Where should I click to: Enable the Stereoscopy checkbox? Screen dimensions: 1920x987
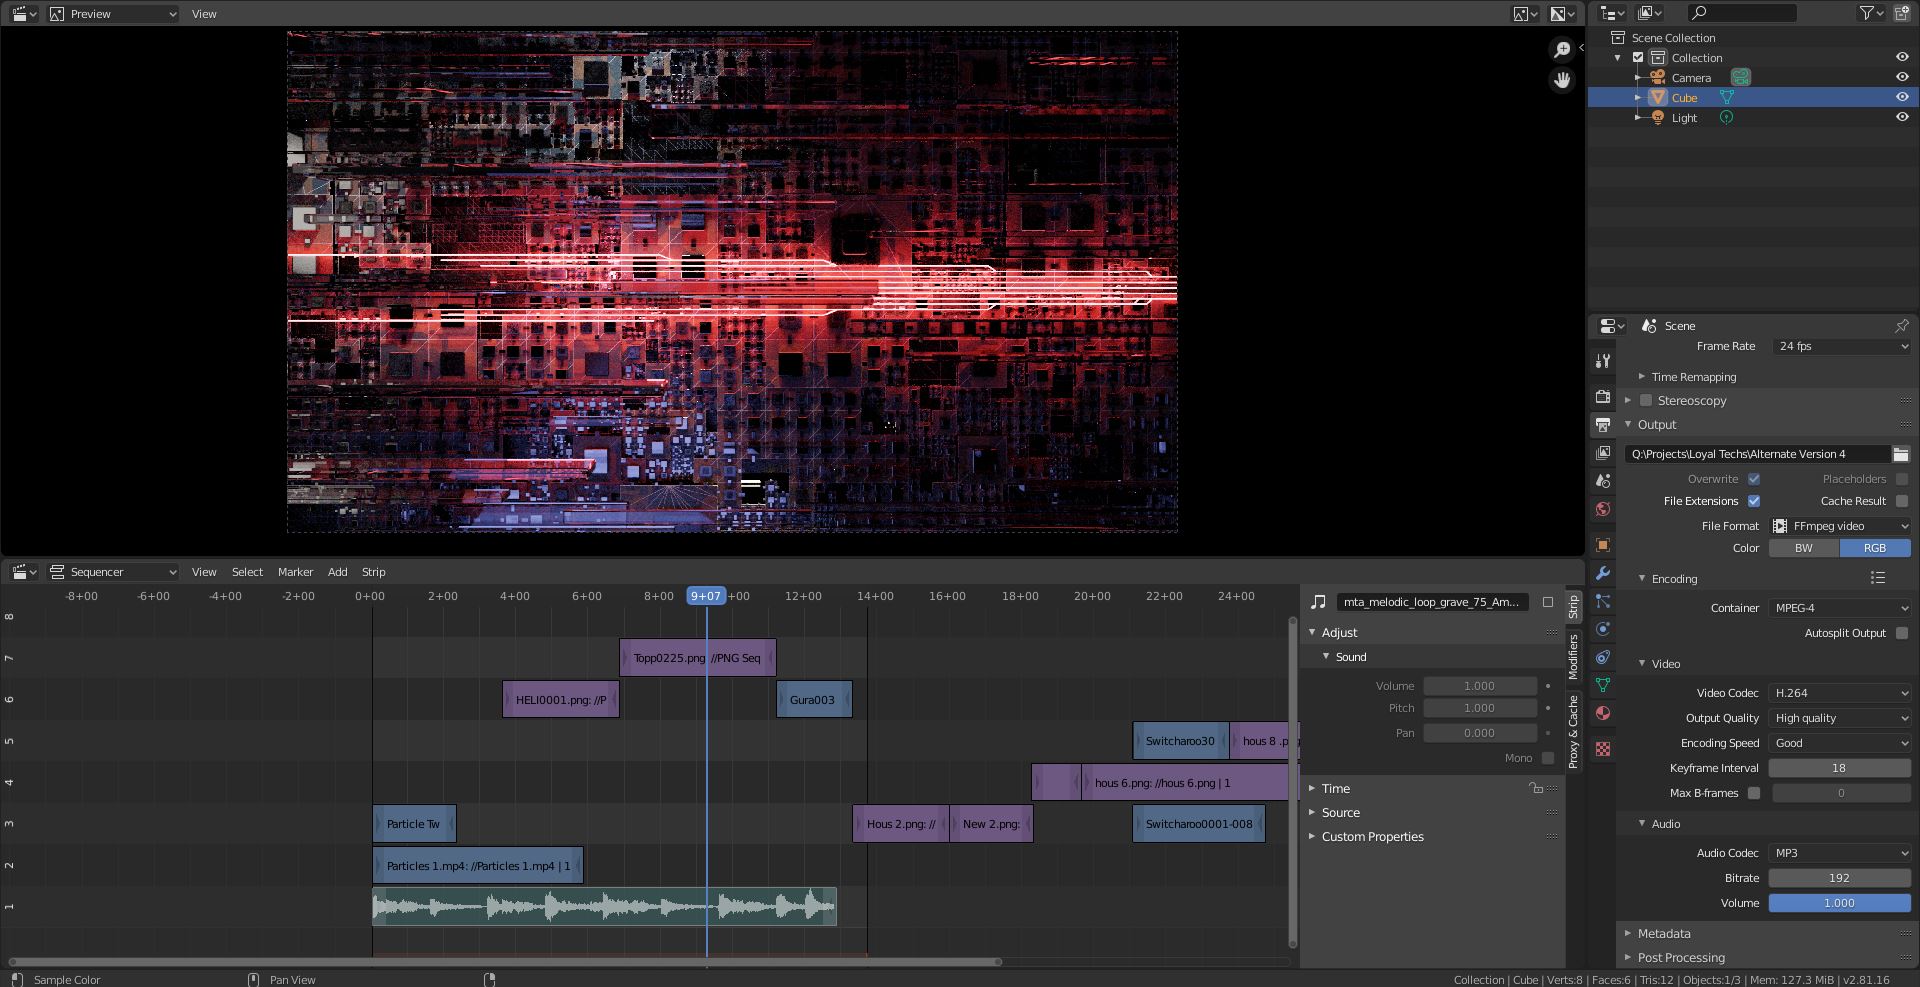[1646, 400]
